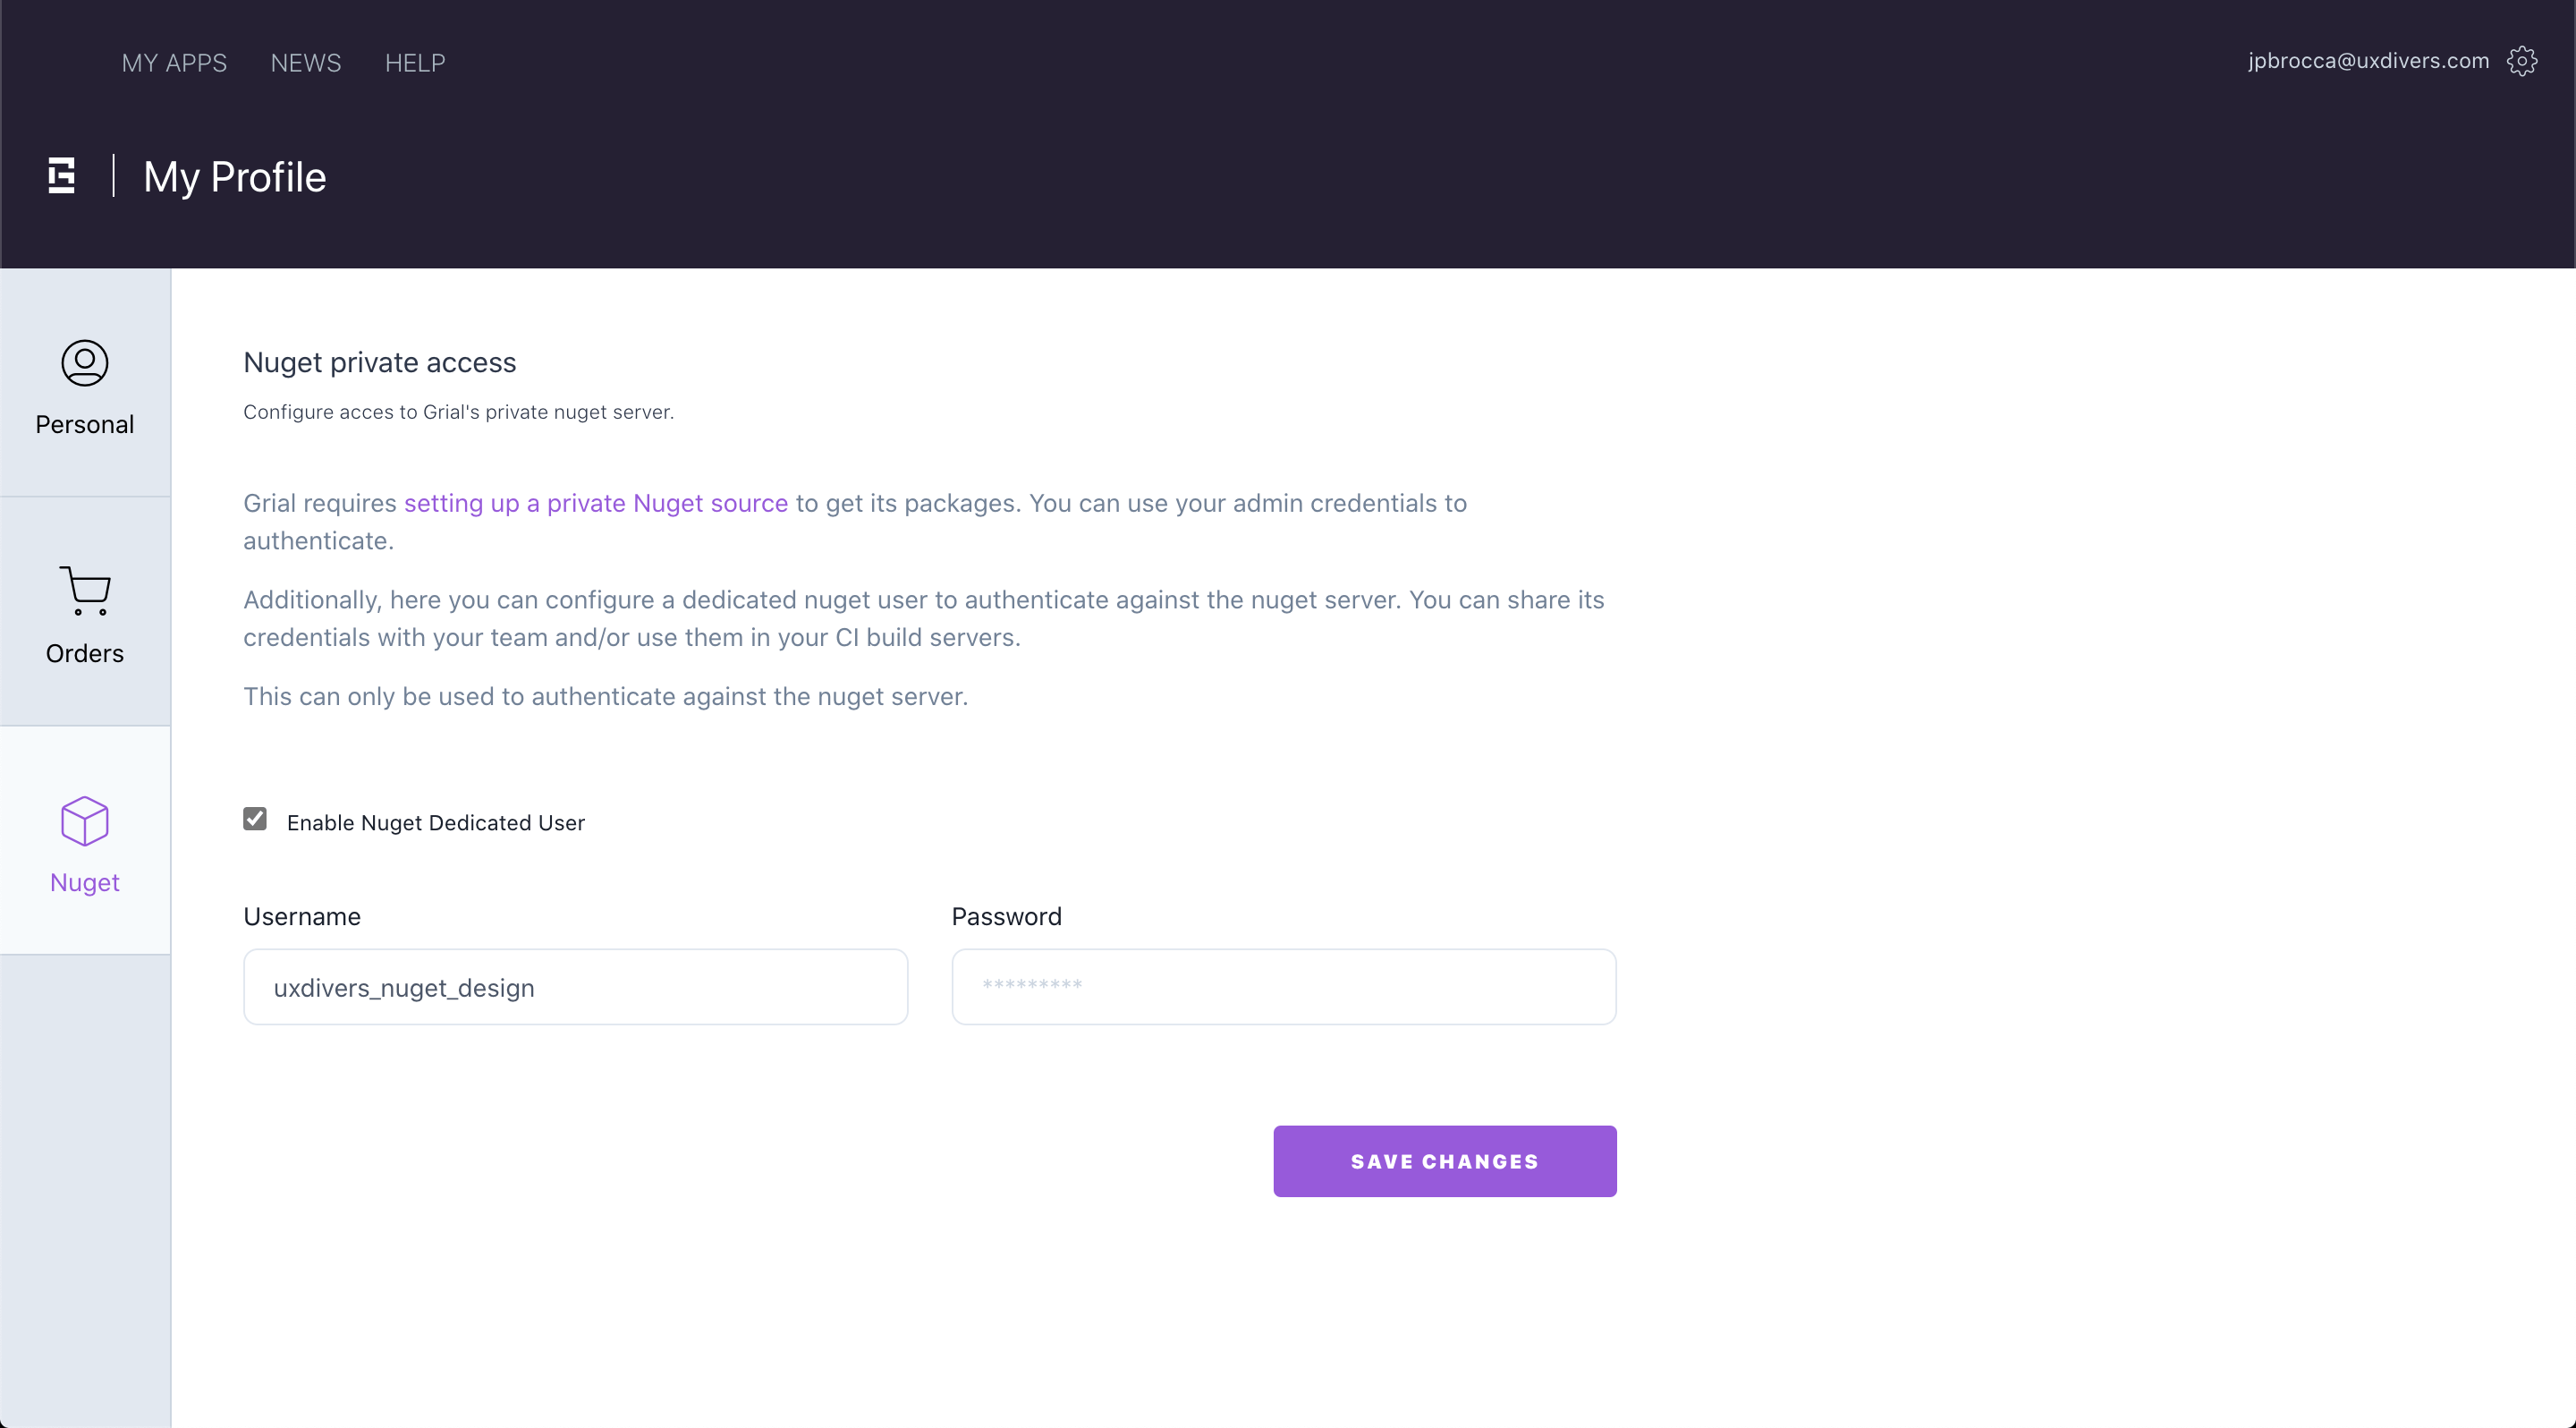Open the MY APPS menu
The image size is (2576, 1428).
click(x=174, y=63)
